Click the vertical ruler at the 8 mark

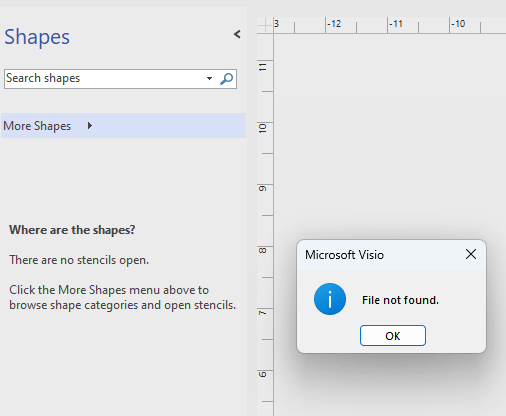(263, 251)
